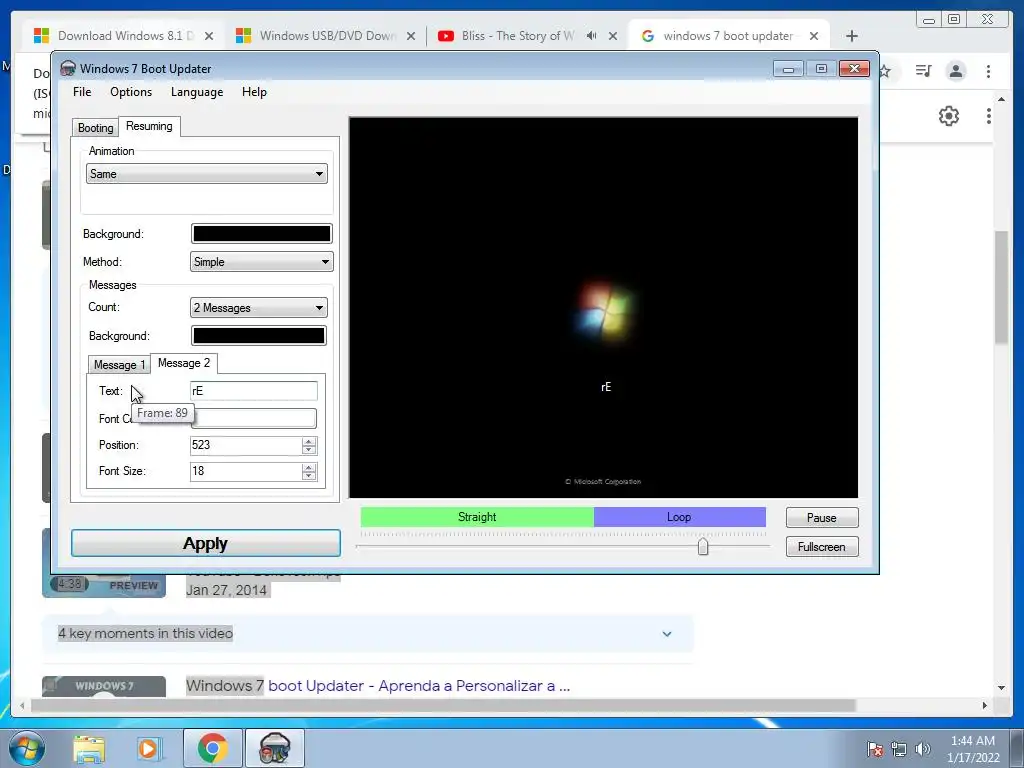Click the Fullscreen button

[x=822, y=547]
